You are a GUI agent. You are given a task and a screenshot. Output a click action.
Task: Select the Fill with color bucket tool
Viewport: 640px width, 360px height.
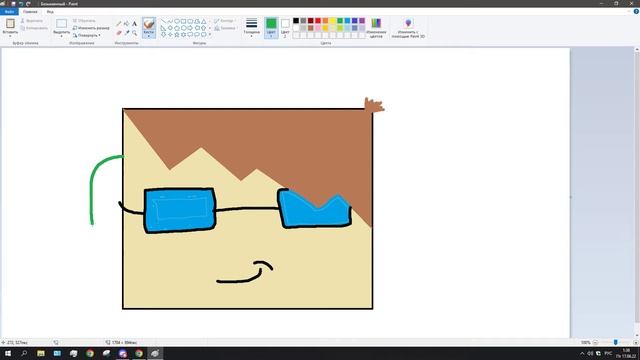click(x=127, y=24)
